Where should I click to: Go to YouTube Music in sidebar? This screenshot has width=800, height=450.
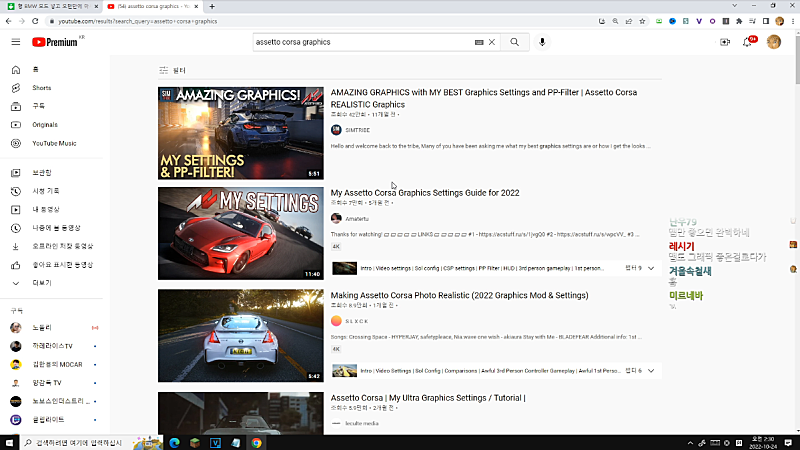pyautogui.click(x=53, y=143)
